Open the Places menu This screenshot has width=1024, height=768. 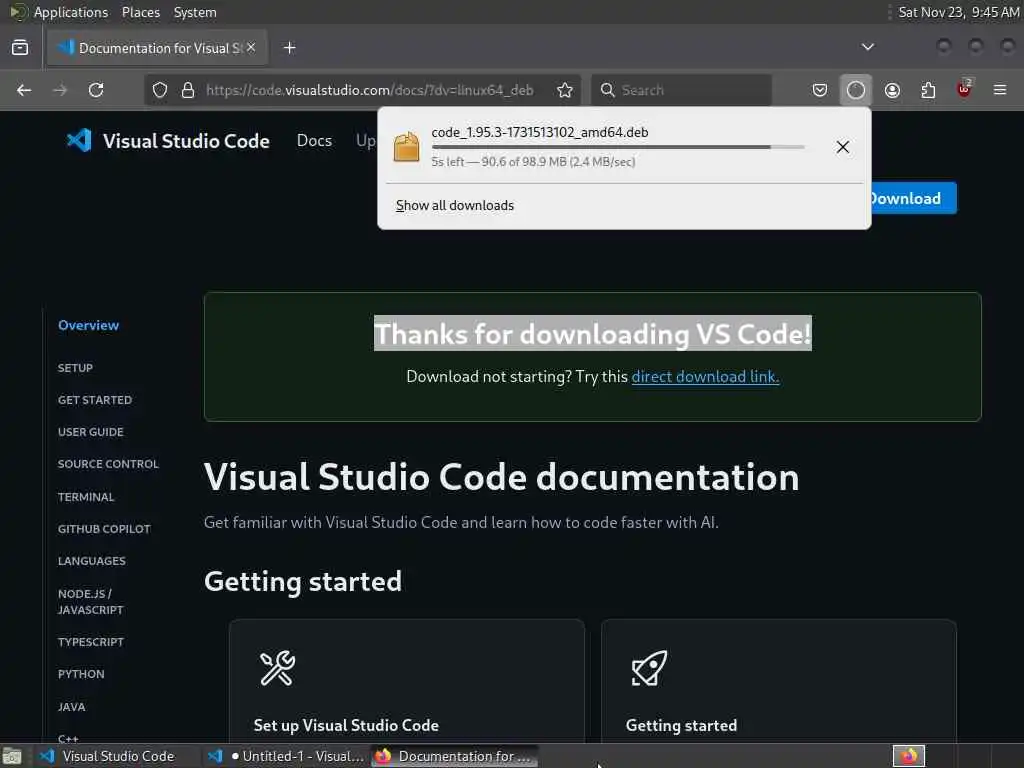[x=140, y=12]
